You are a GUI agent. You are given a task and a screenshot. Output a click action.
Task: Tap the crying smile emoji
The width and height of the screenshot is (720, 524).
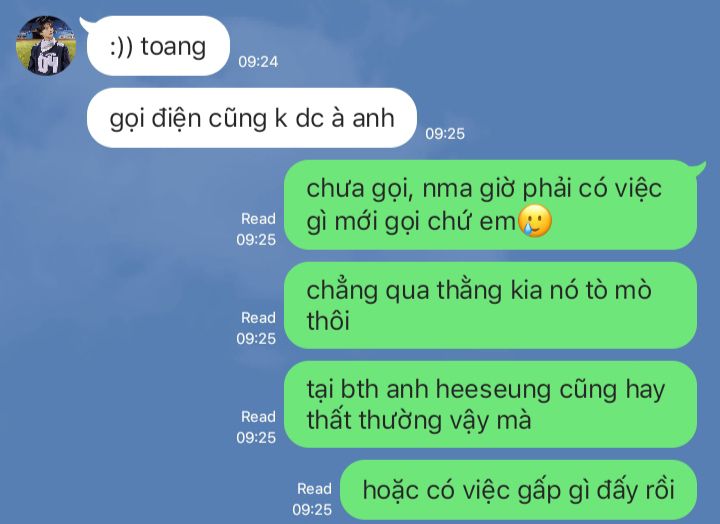534,221
